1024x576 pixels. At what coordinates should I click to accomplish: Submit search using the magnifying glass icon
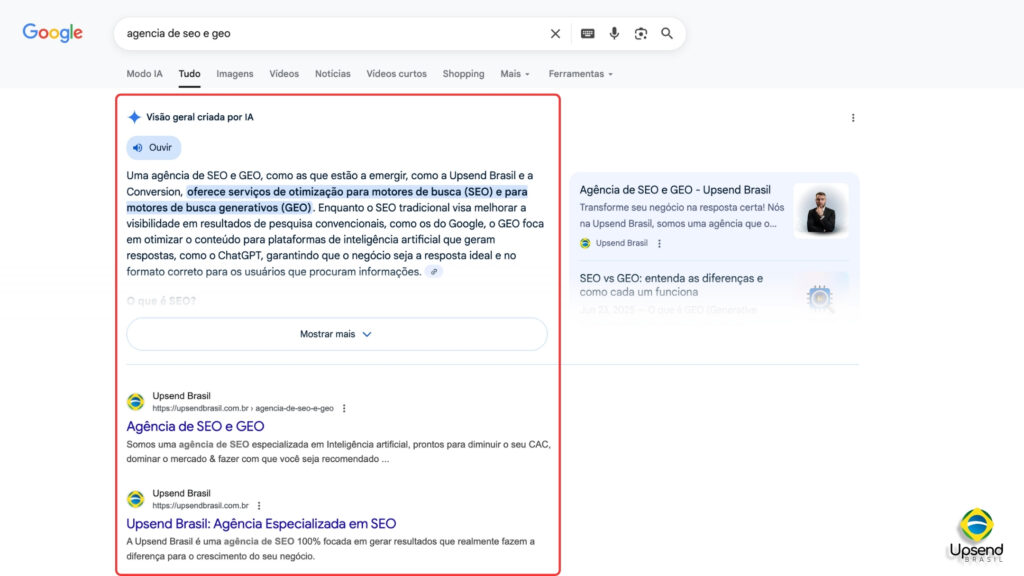[x=667, y=33]
